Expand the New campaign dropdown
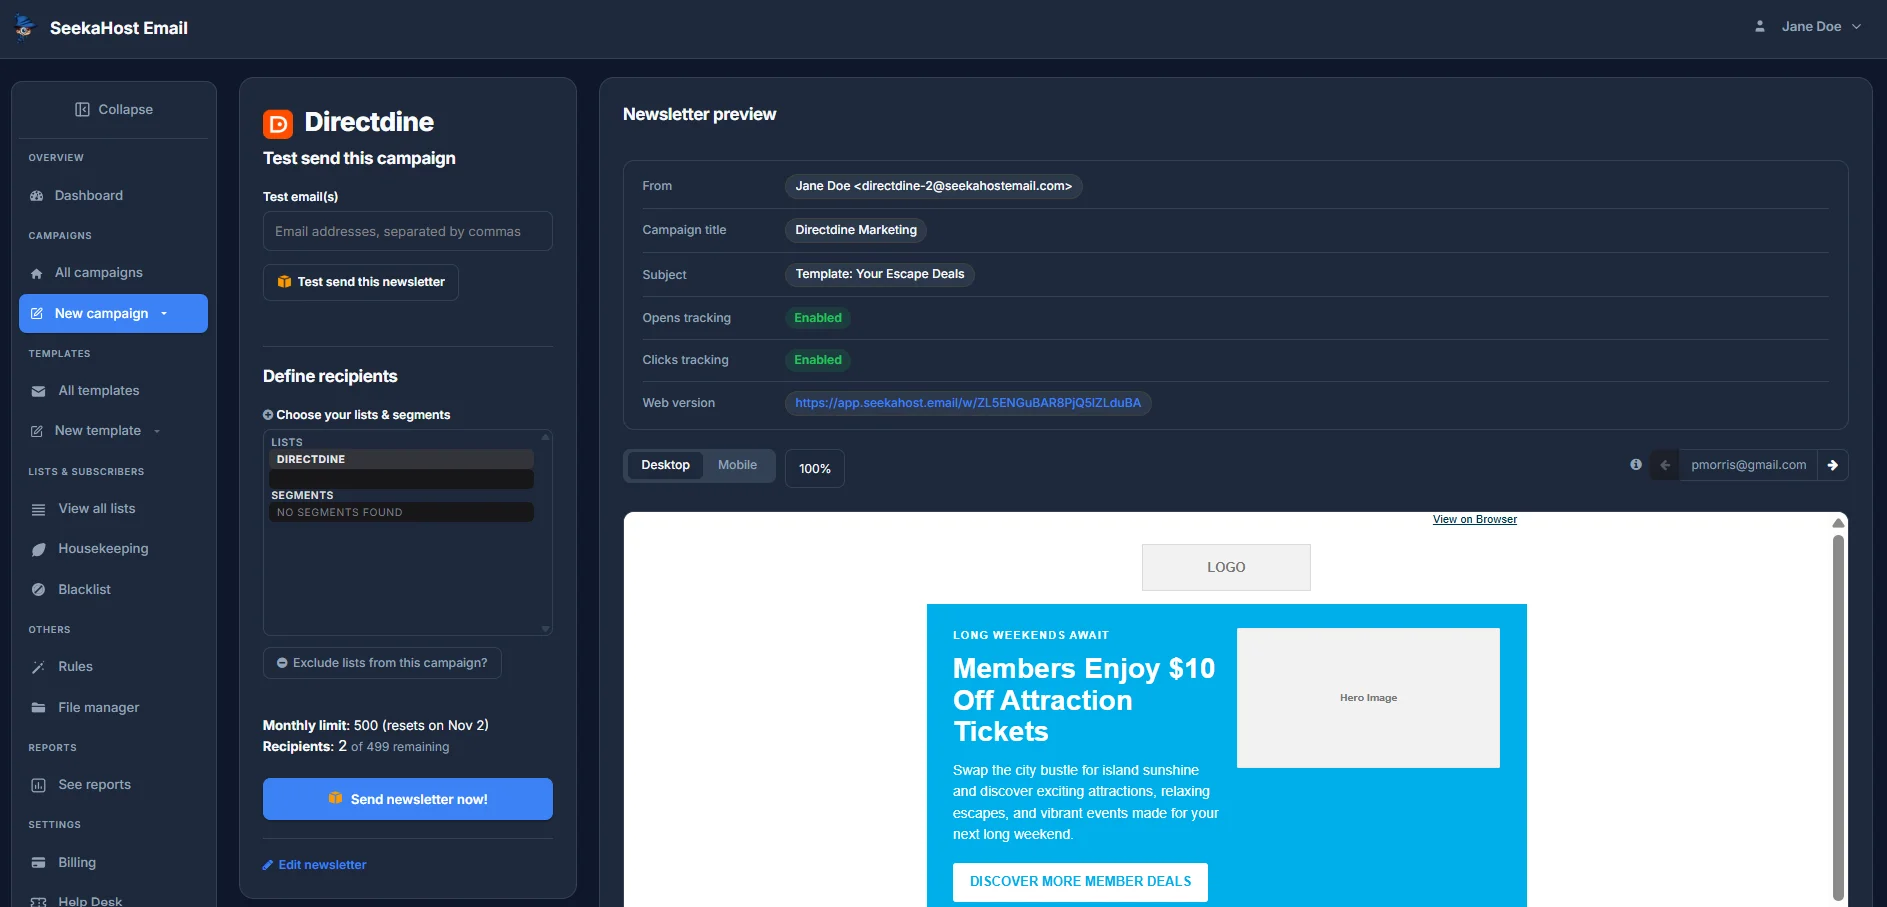The height and width of the screenshot is (907, 1887). (164, 314)
